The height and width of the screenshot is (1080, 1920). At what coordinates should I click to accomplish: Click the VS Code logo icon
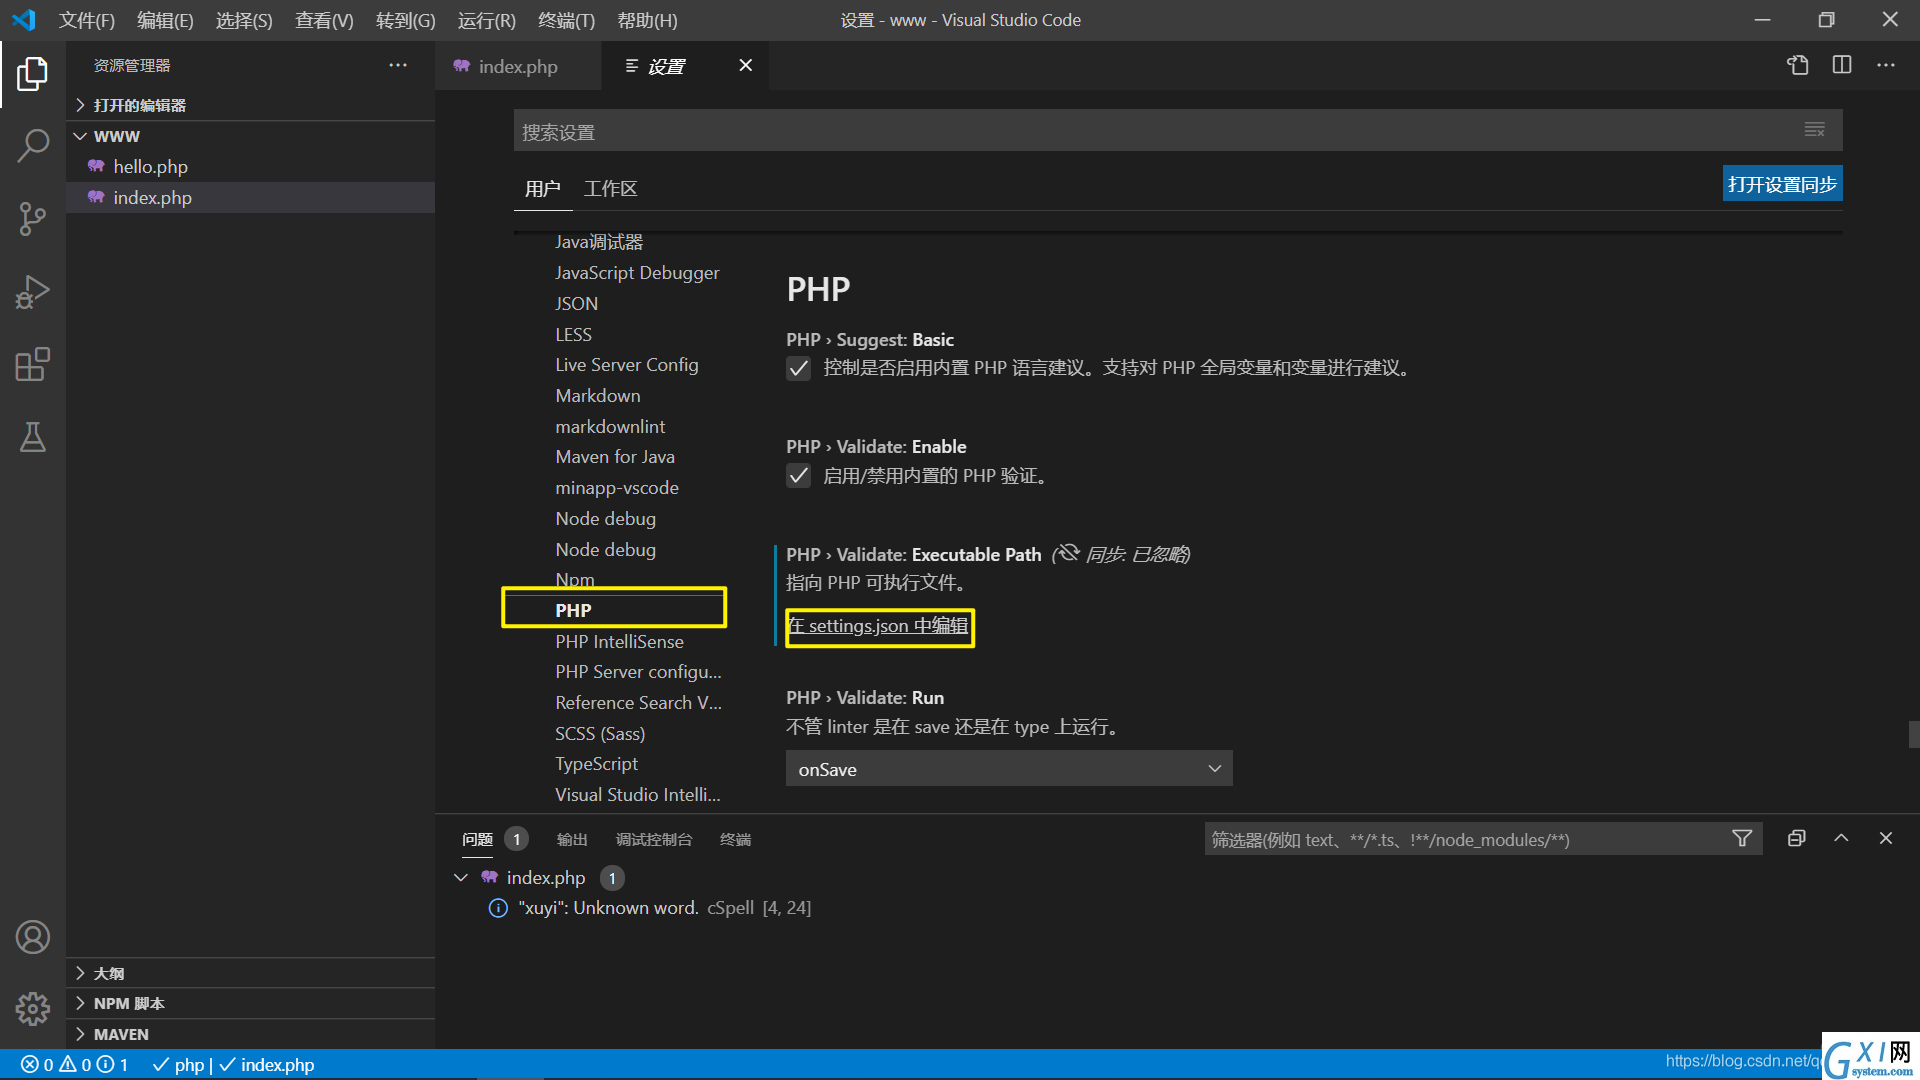(x=24, y=20)
